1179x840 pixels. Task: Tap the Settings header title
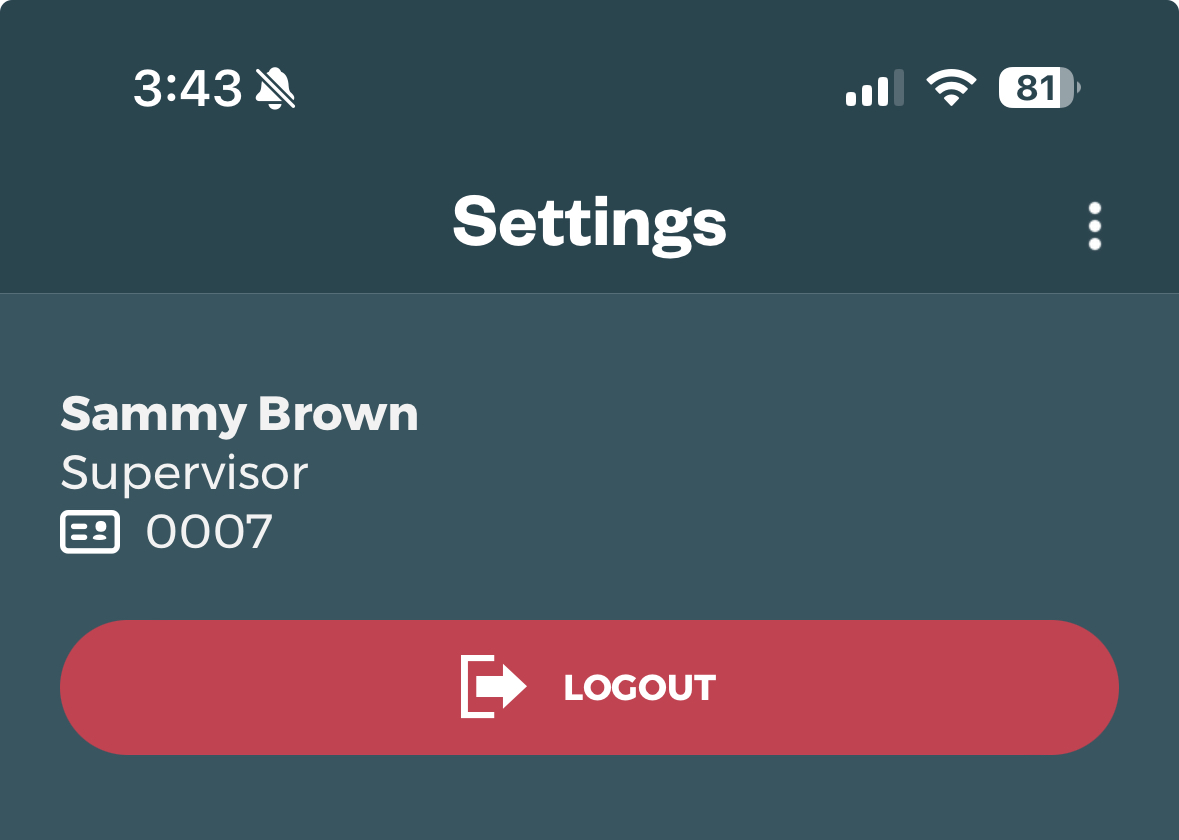click(589, 222)
